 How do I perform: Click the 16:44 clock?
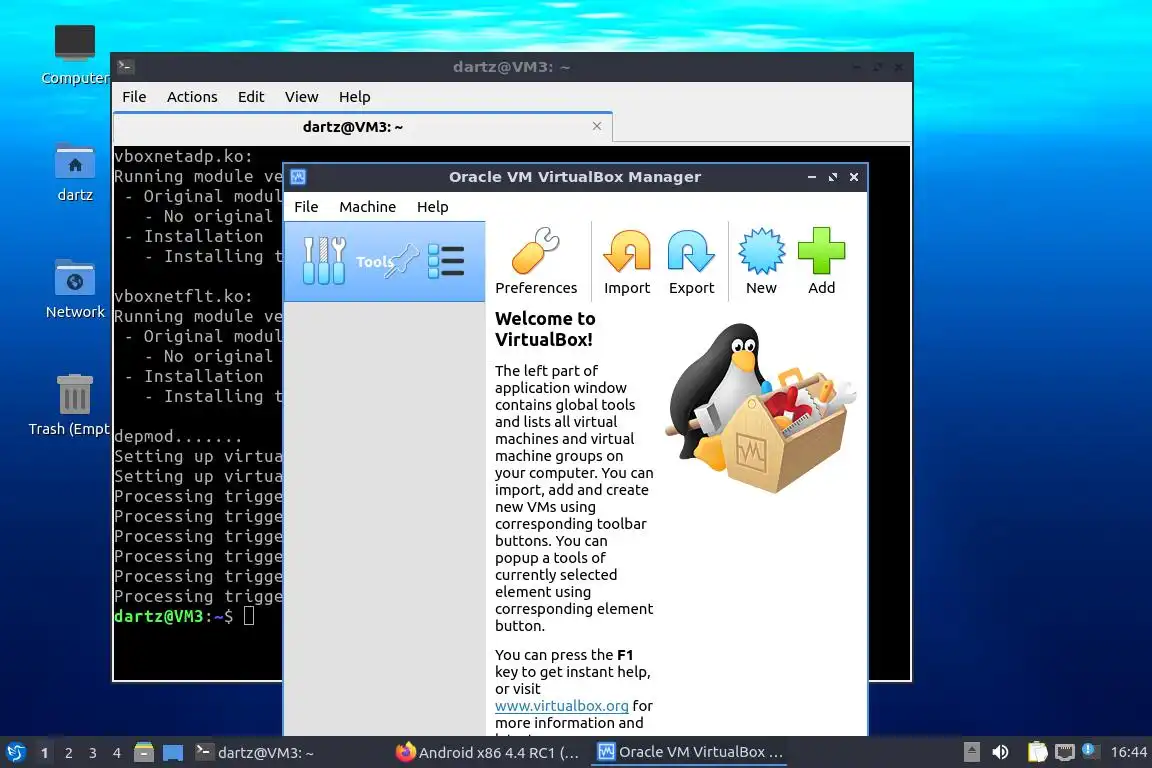[1128, 752]
